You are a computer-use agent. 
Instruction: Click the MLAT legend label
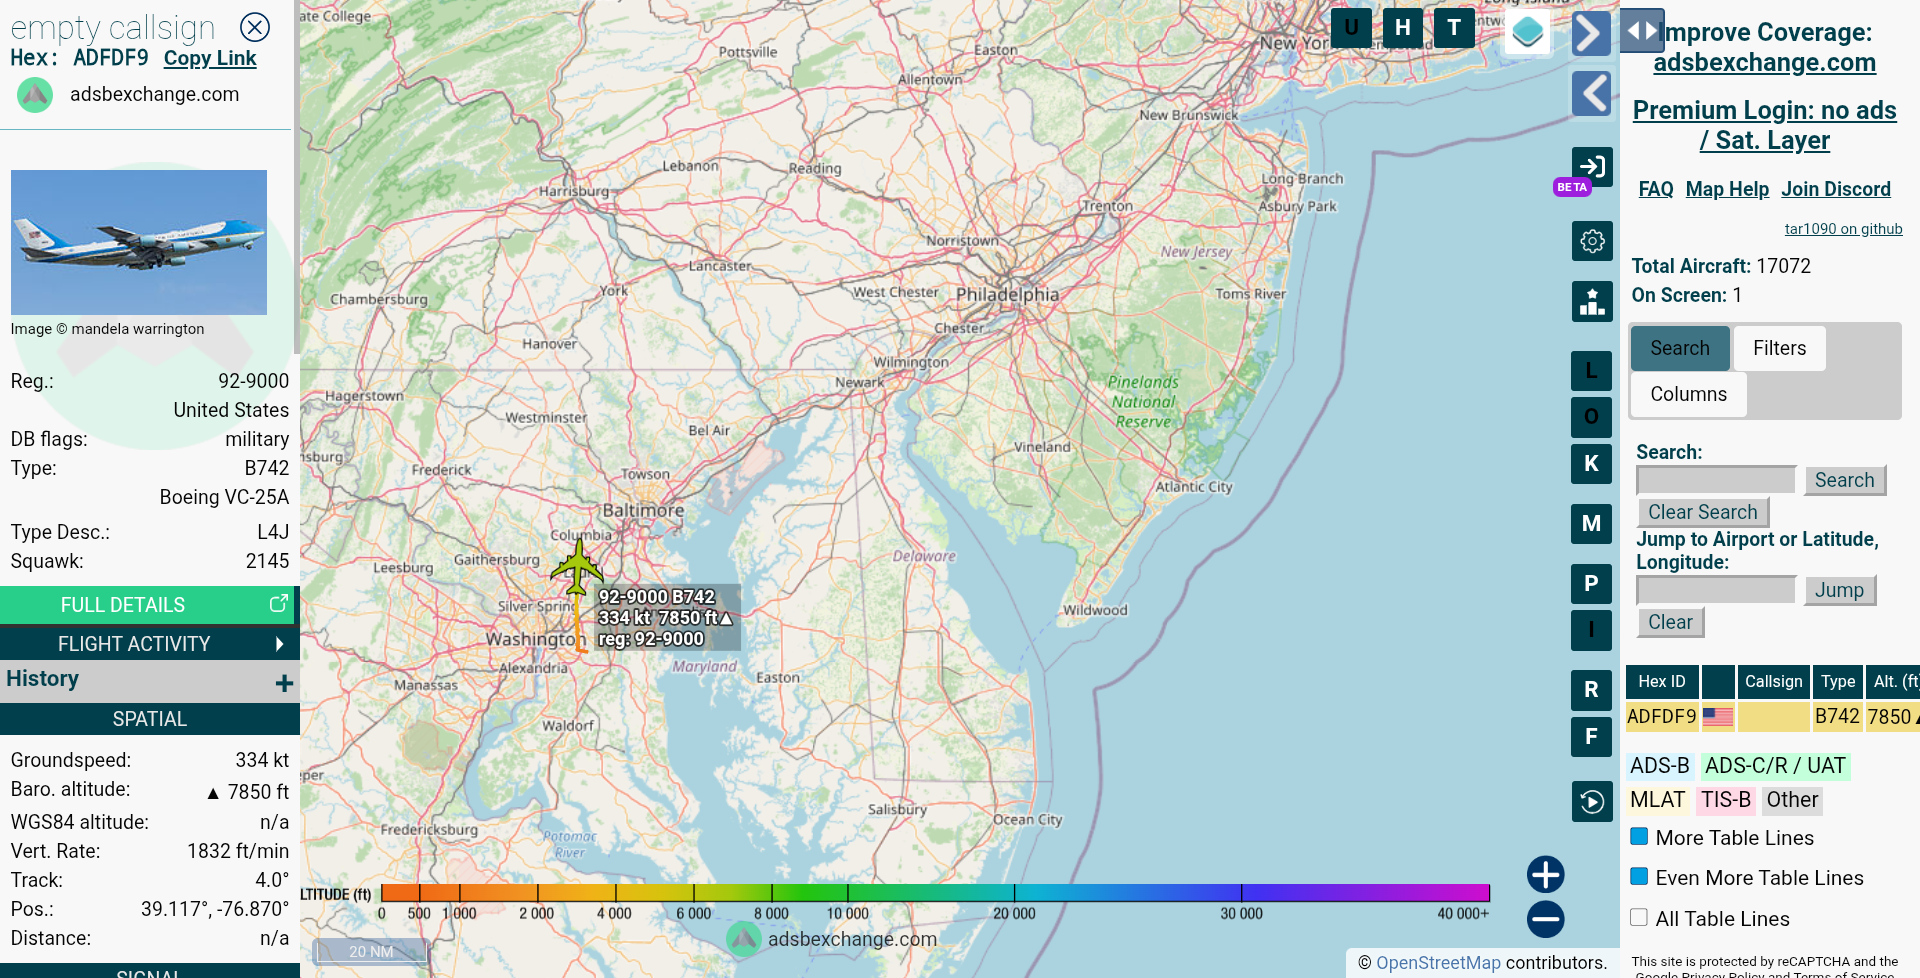tap(1658, 800)
